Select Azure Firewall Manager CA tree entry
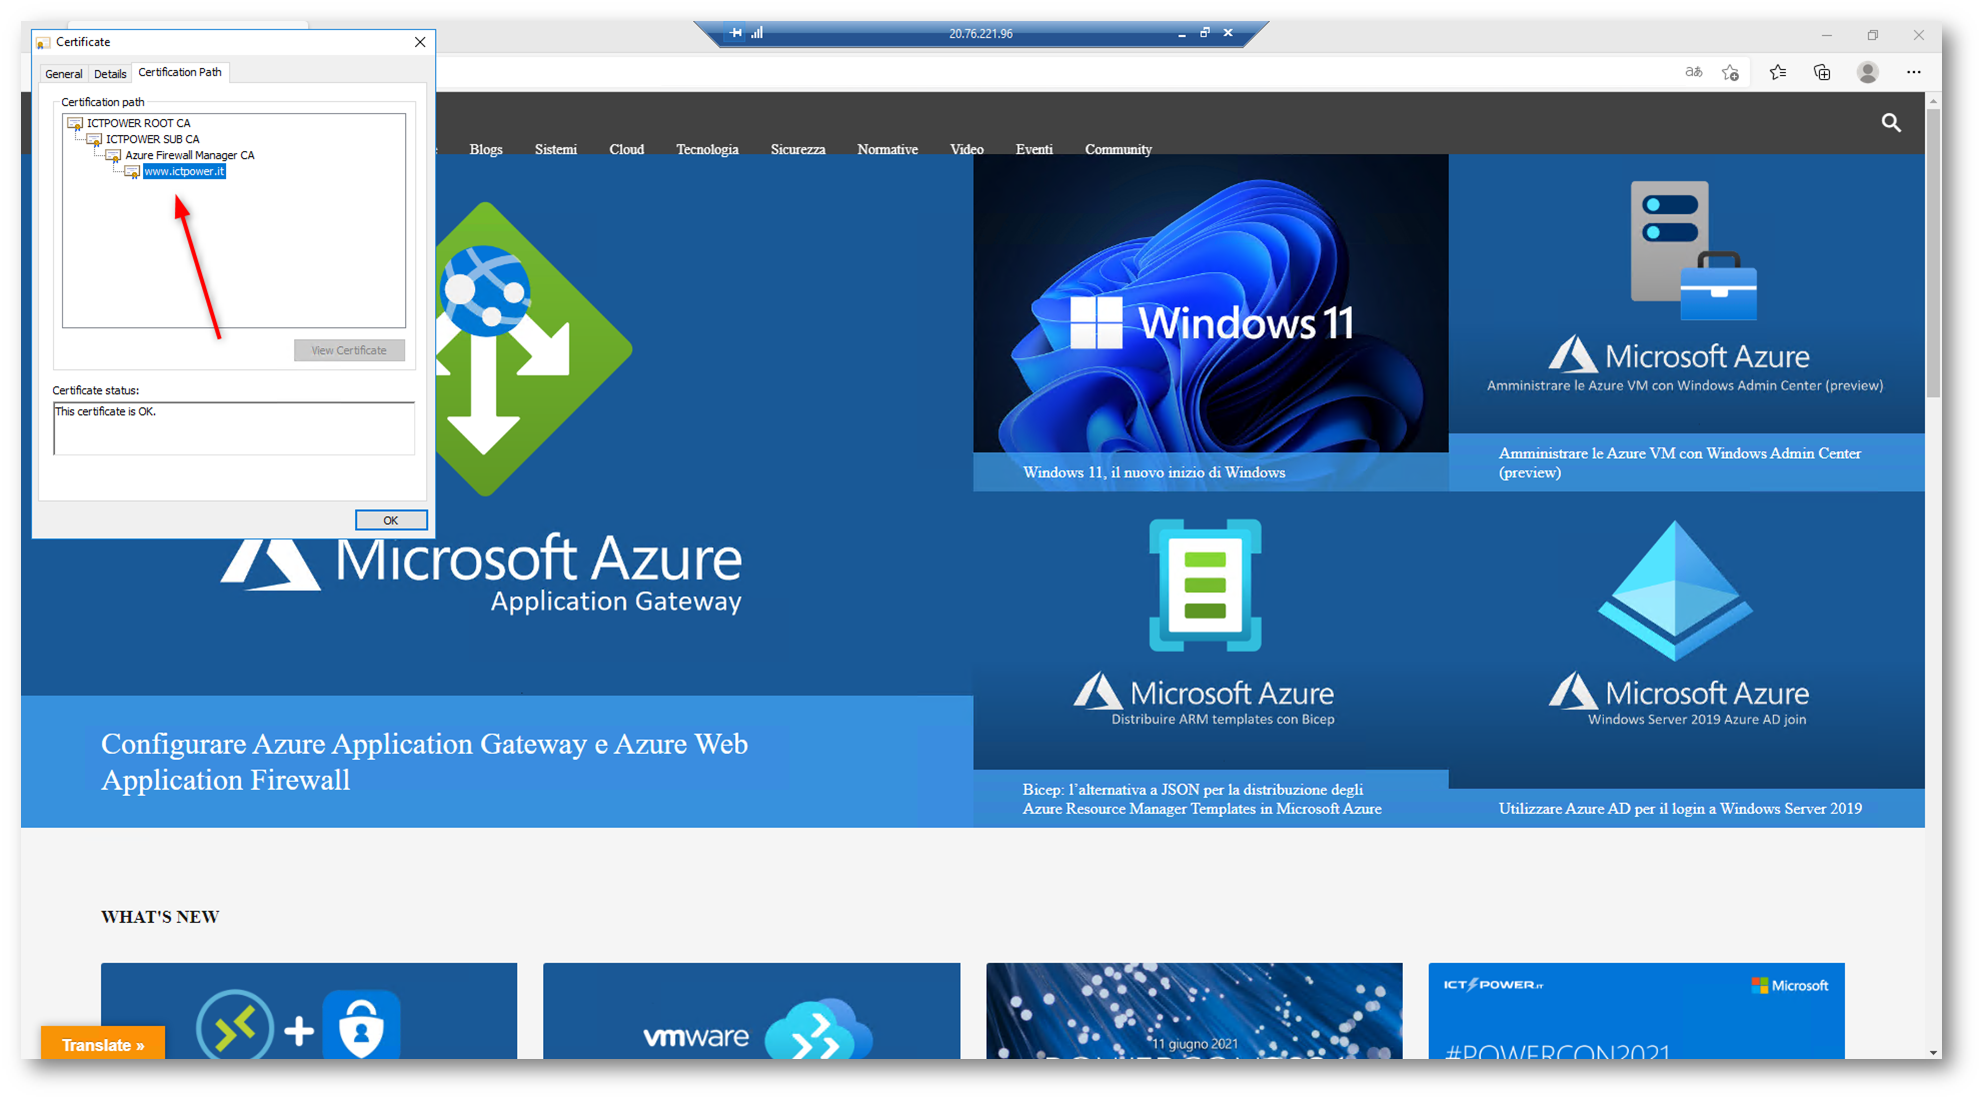 (189, 155)
